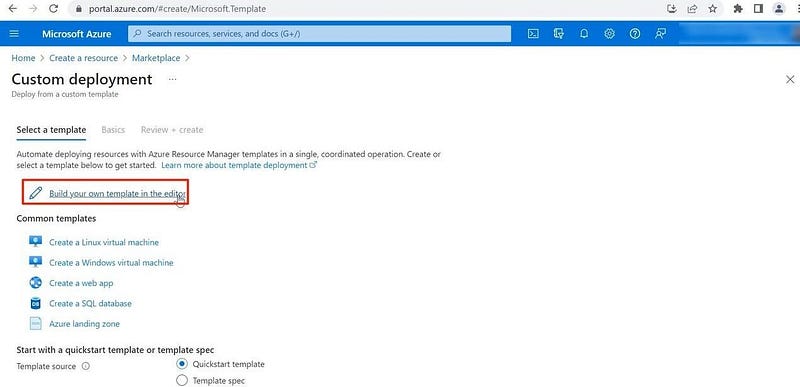This screenshot has height=387, width=800.
Task: Close the Custom deployment blade
Action: click(790, 80)
